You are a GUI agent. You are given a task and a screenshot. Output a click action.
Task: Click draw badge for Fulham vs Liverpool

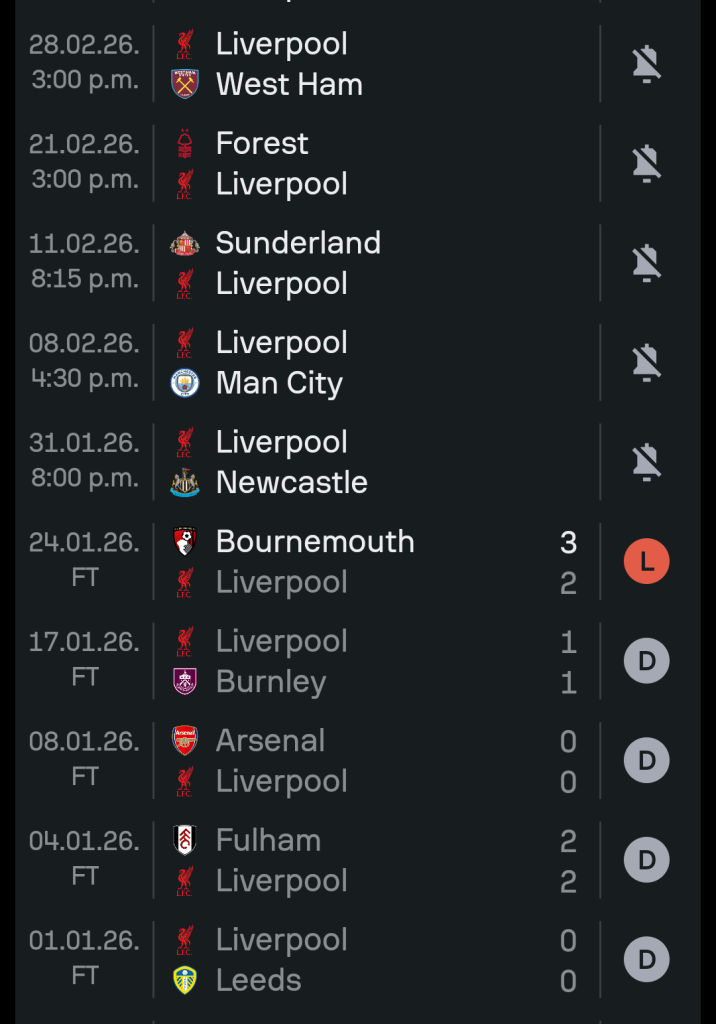pos(647,860)
